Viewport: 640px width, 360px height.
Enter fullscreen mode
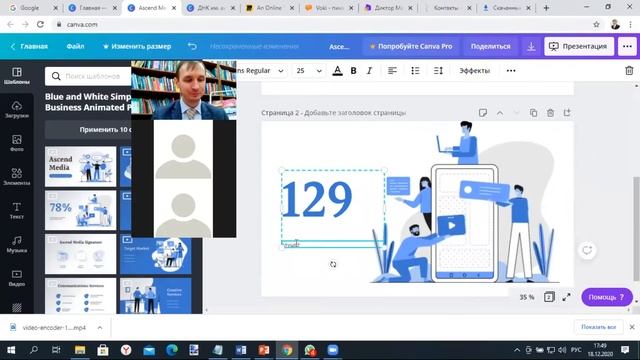coord(566,297)
